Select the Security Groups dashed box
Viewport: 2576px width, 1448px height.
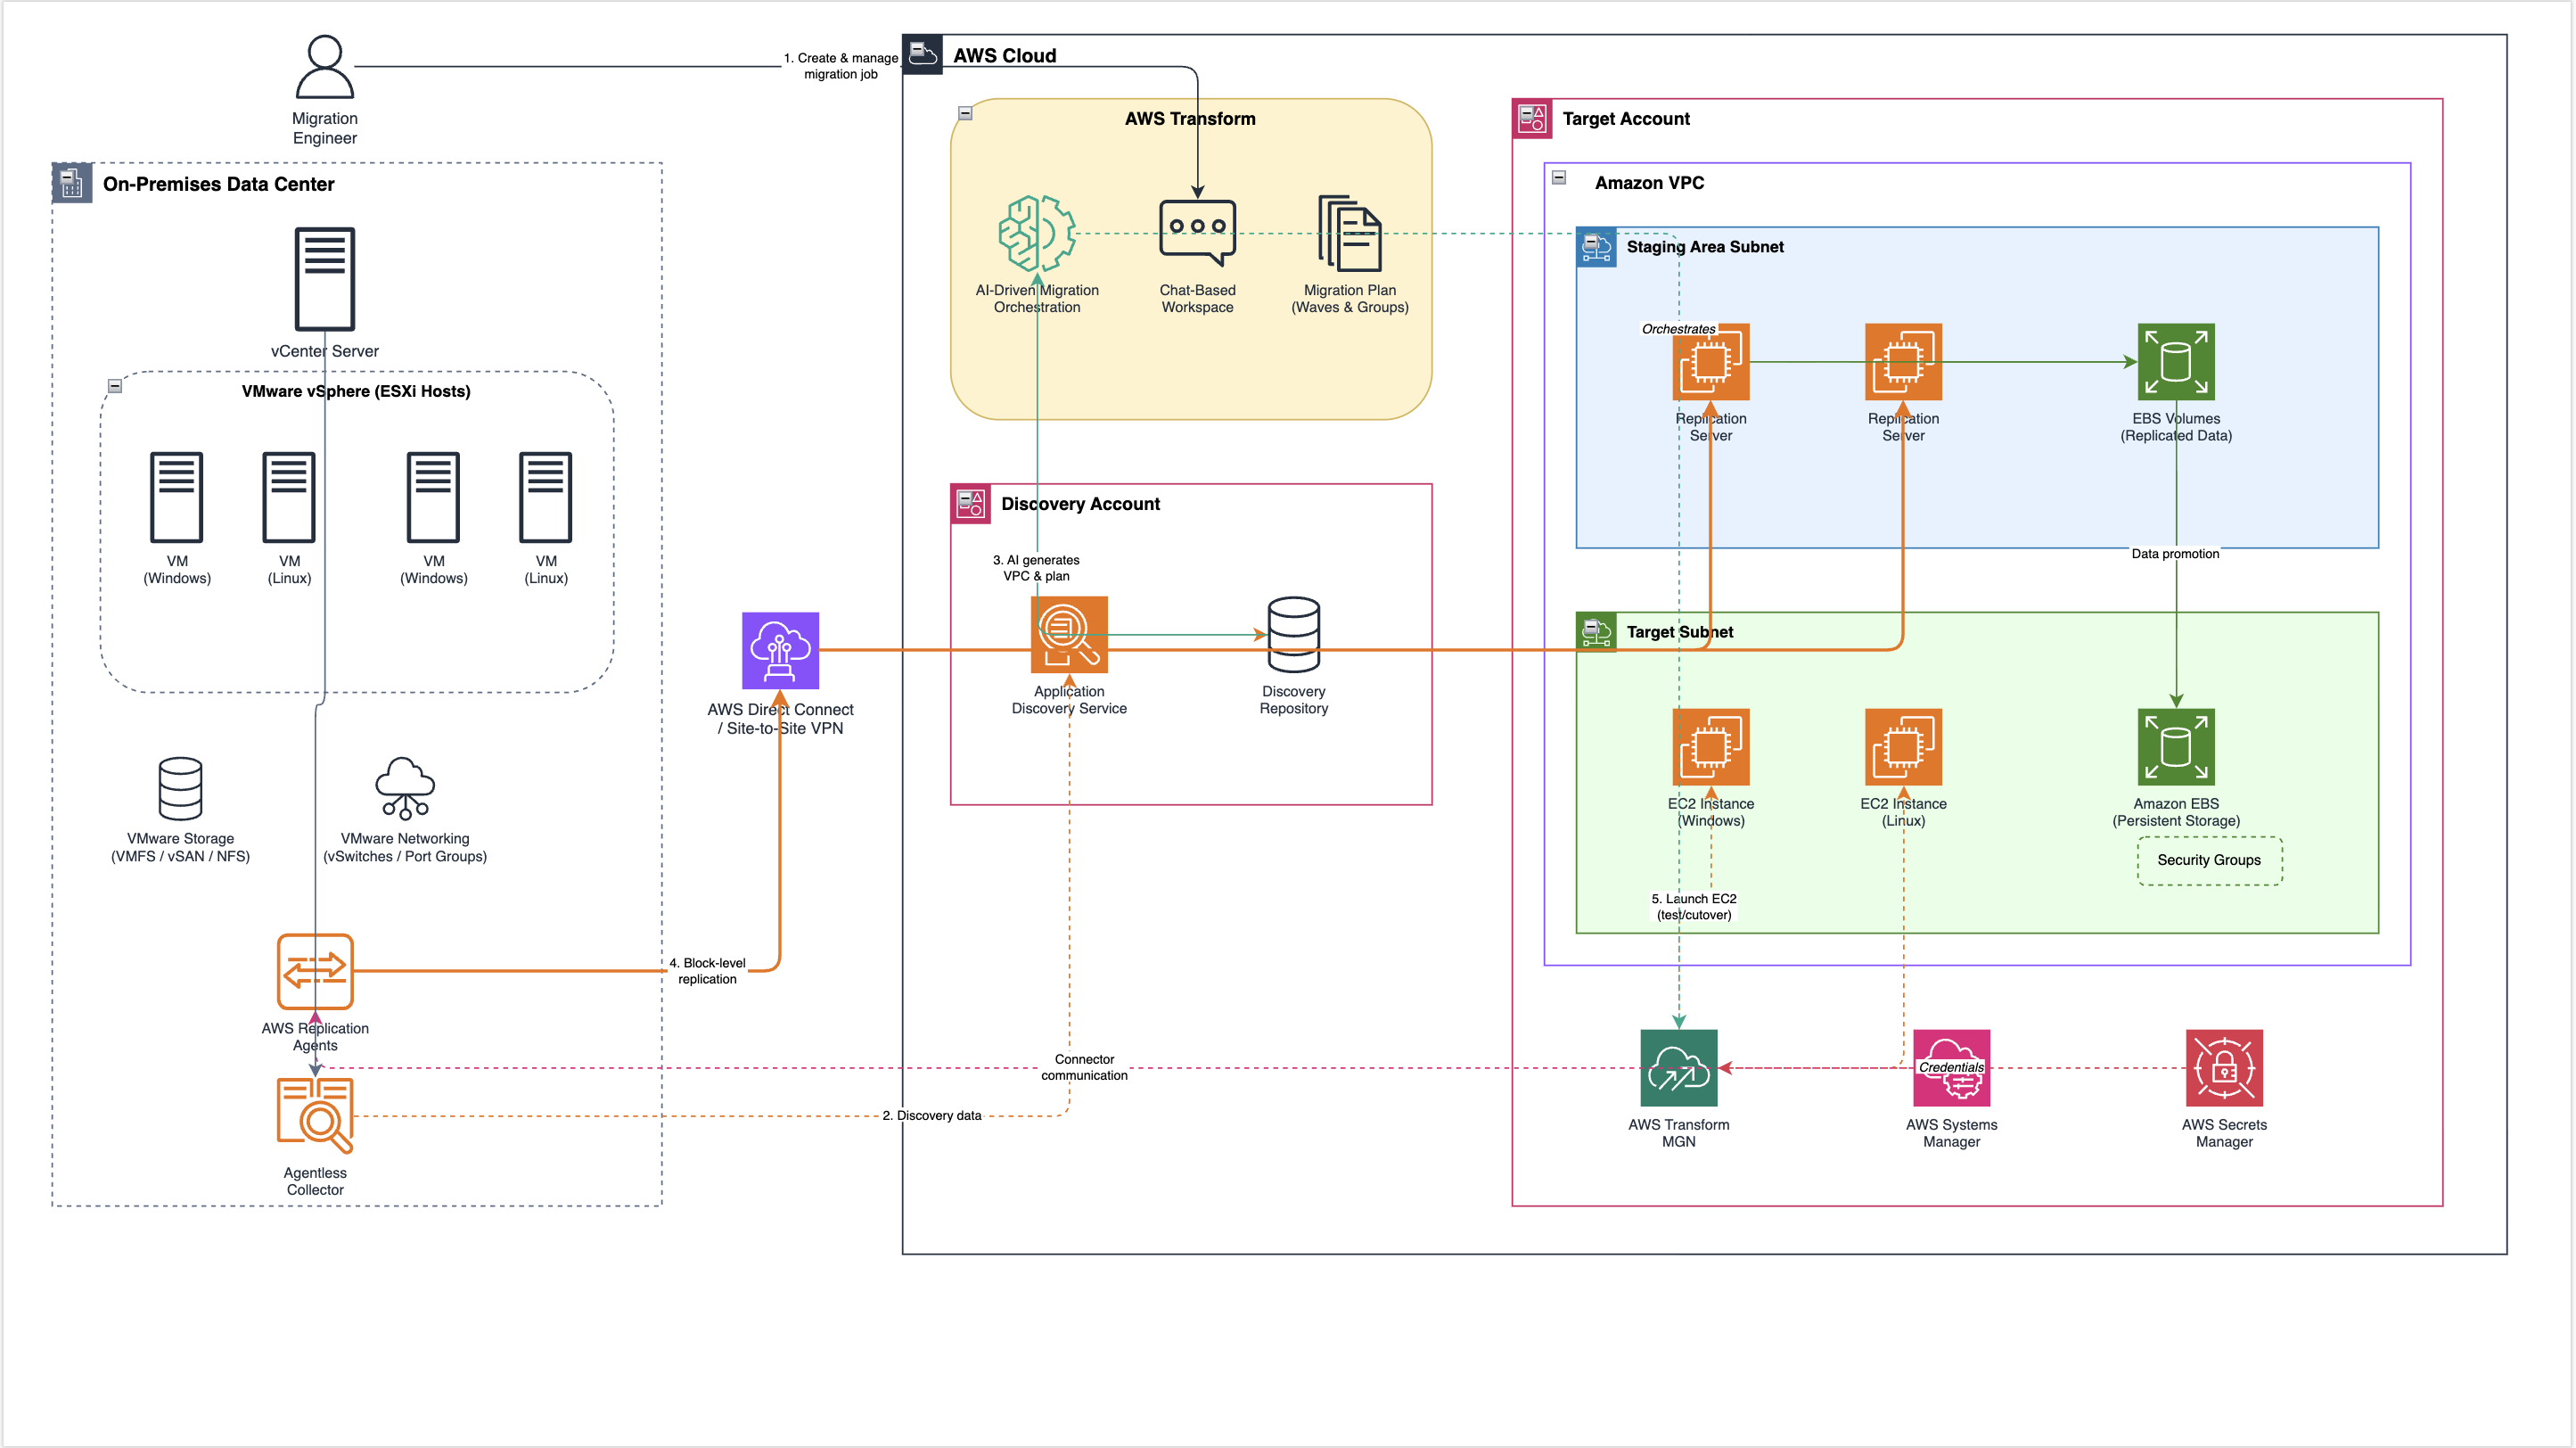[x=2209, y=860]
